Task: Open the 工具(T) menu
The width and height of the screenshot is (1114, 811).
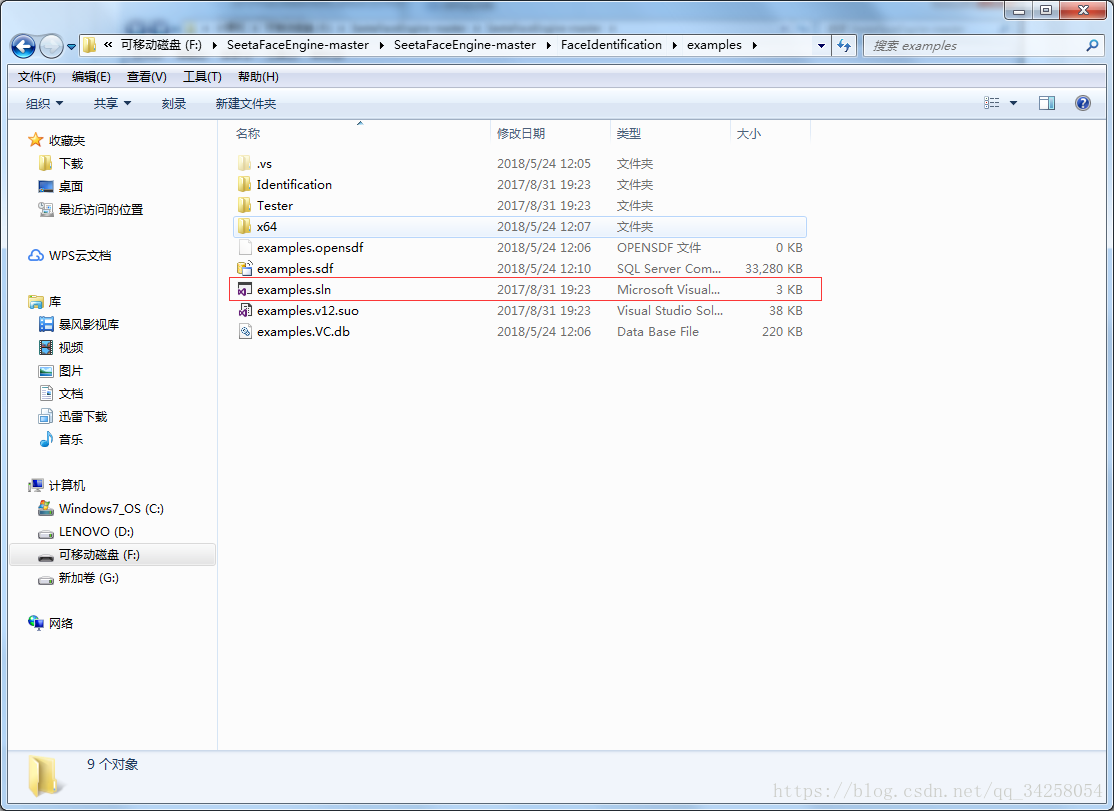Action: [202, 77]
